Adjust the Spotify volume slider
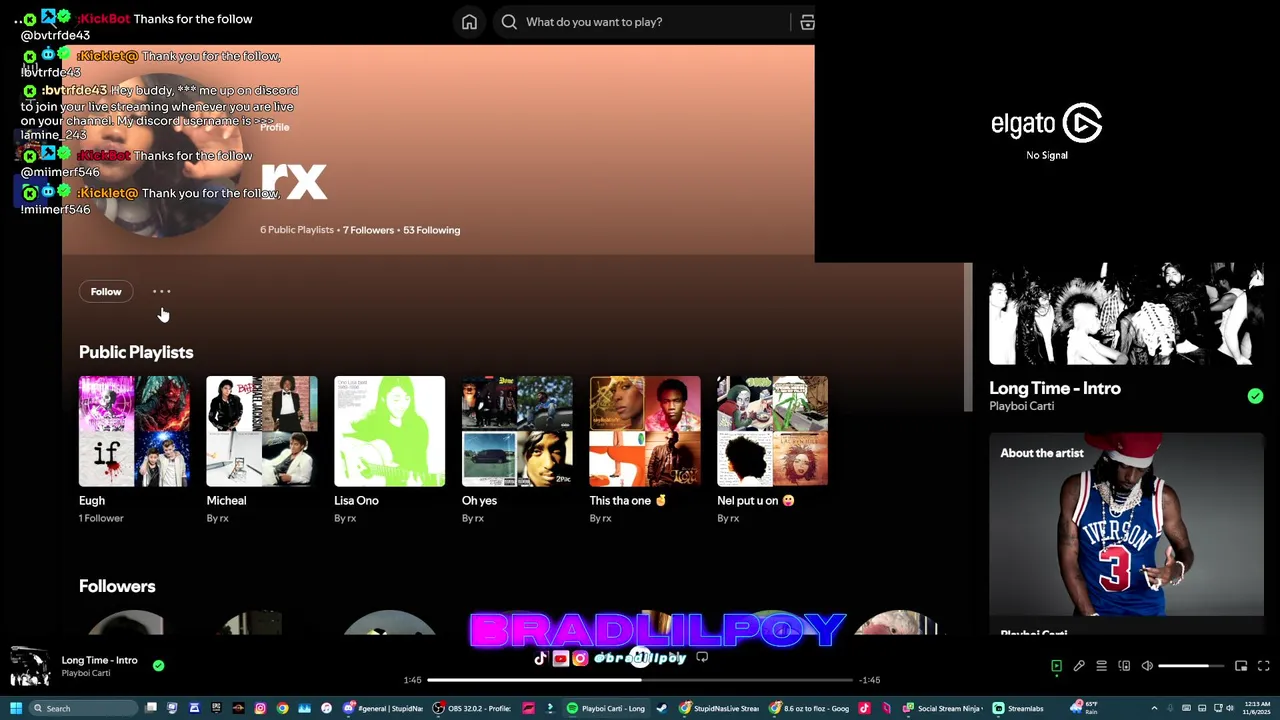Screen dimensions: 1280x720 tap(1190, 666)
